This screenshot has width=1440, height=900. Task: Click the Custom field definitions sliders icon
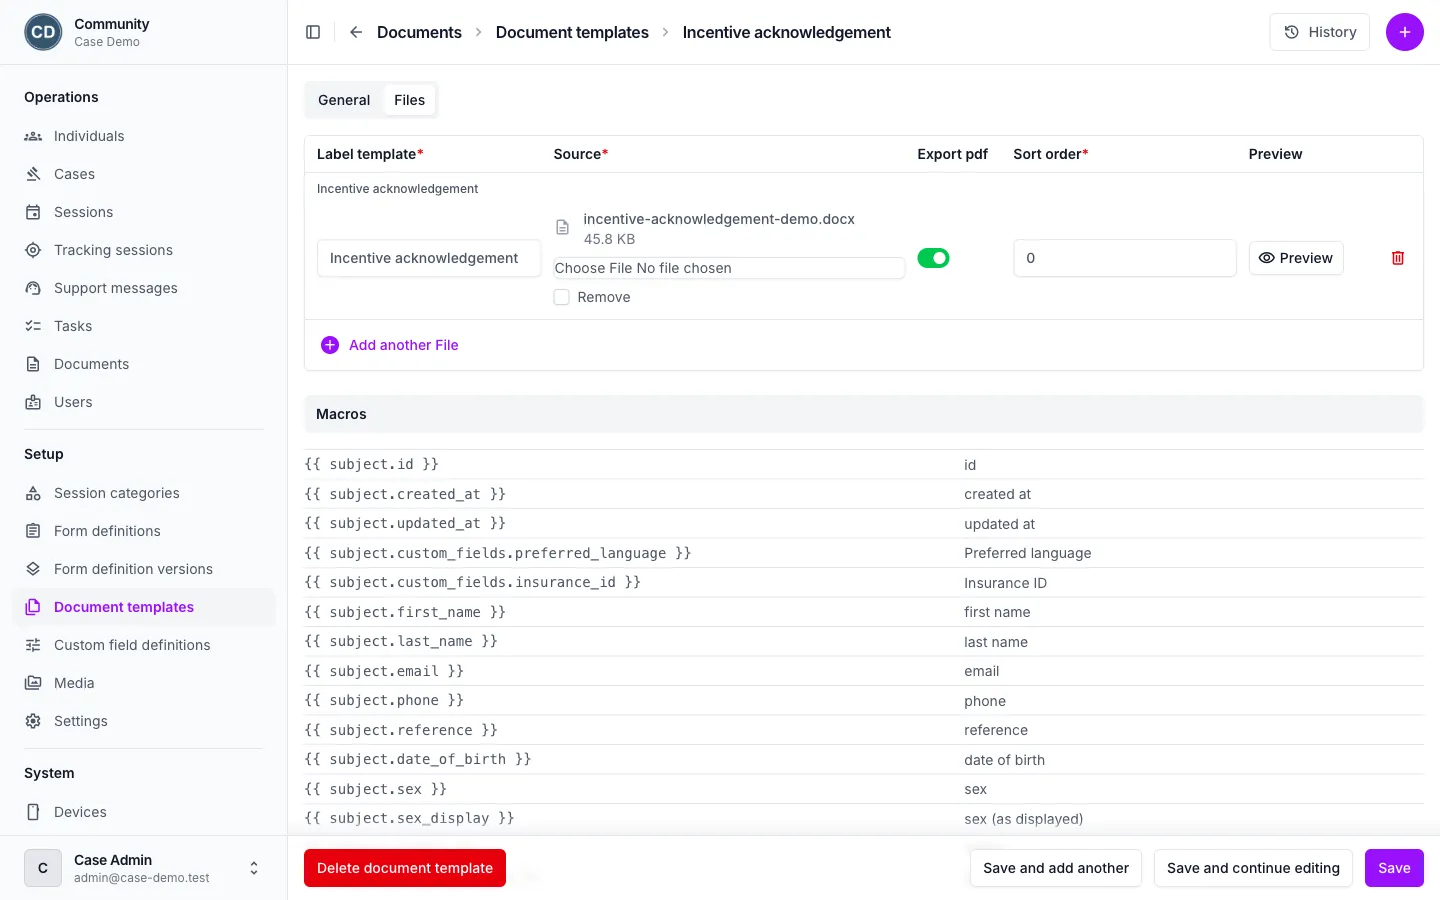click(x=33, y=645)
